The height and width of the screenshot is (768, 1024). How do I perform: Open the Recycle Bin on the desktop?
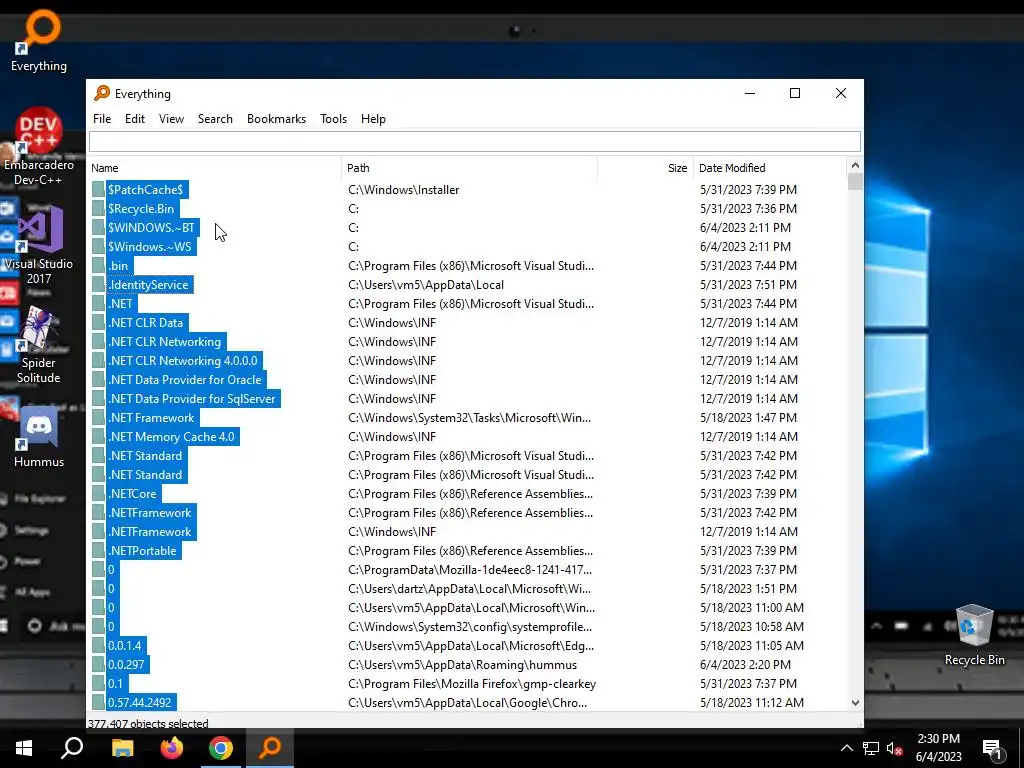tap(974, 635)
